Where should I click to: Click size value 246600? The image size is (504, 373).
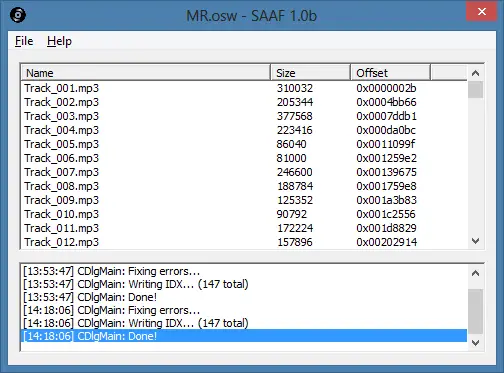click(x=295, y=172)
